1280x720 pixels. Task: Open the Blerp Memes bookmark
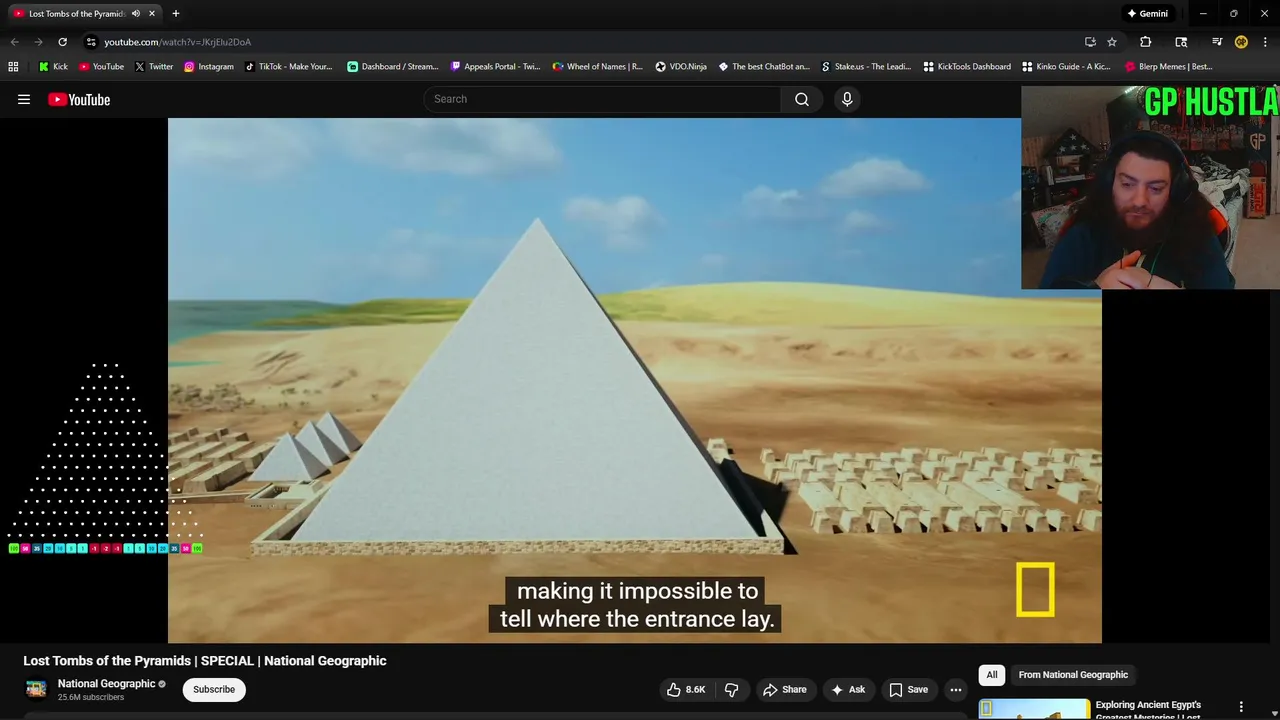[1168, 67]
